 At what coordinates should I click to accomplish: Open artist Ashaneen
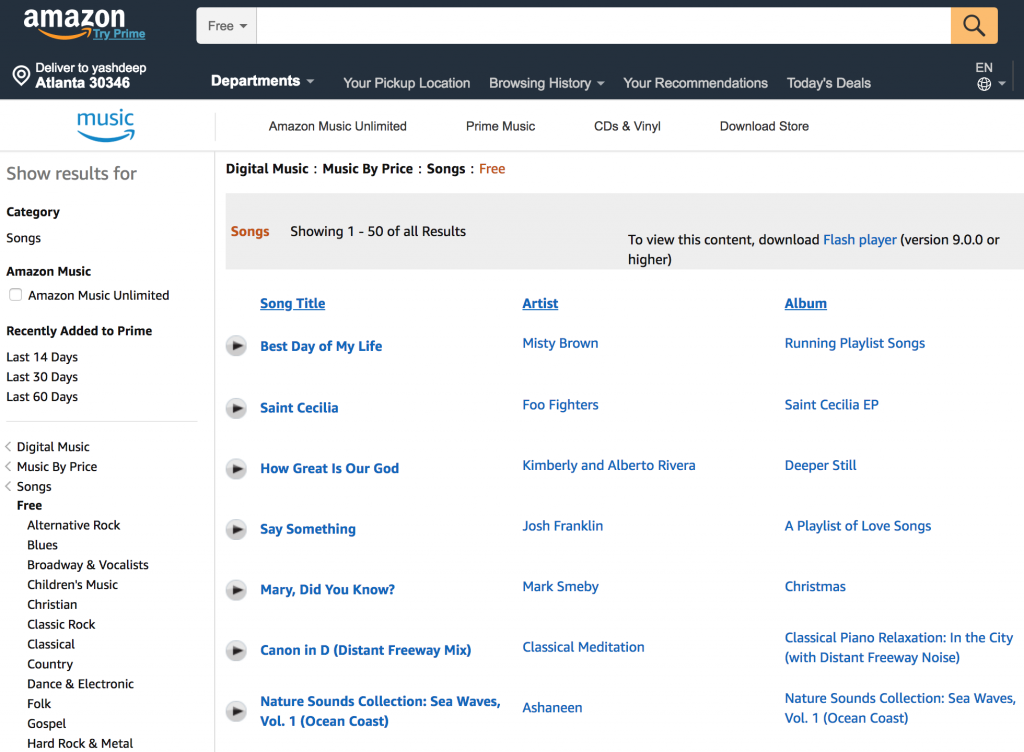pyautogui.click(x=552, y=708)
